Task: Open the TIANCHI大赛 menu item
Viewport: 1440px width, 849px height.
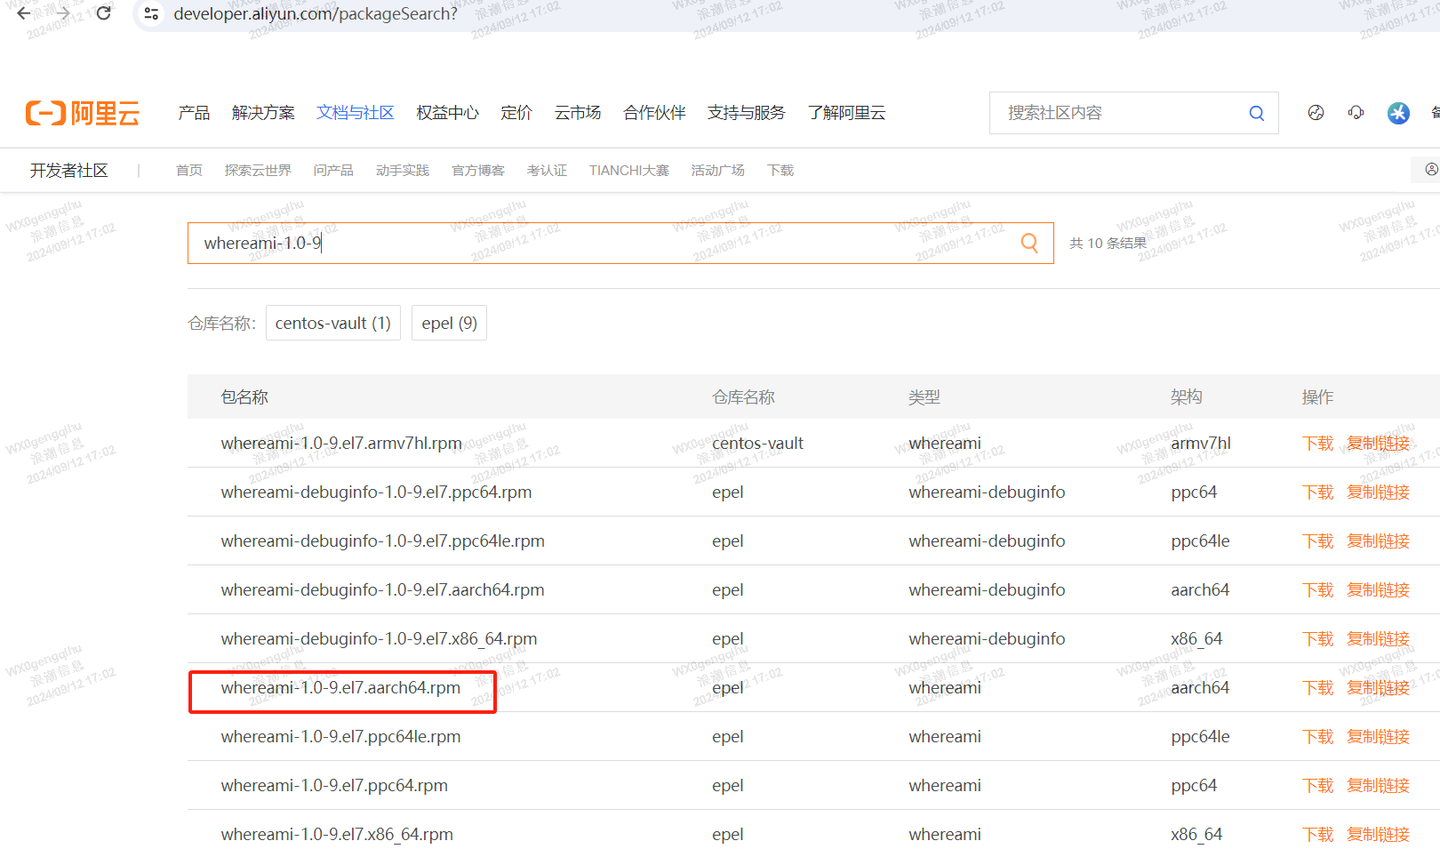Action: pos(628,170)
